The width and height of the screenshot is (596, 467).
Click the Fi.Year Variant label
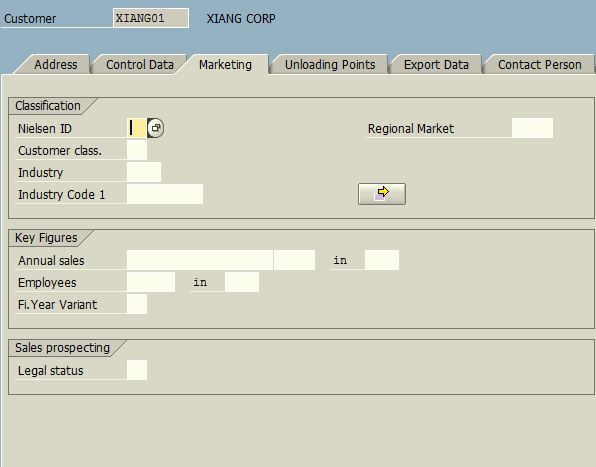[57, 305]
